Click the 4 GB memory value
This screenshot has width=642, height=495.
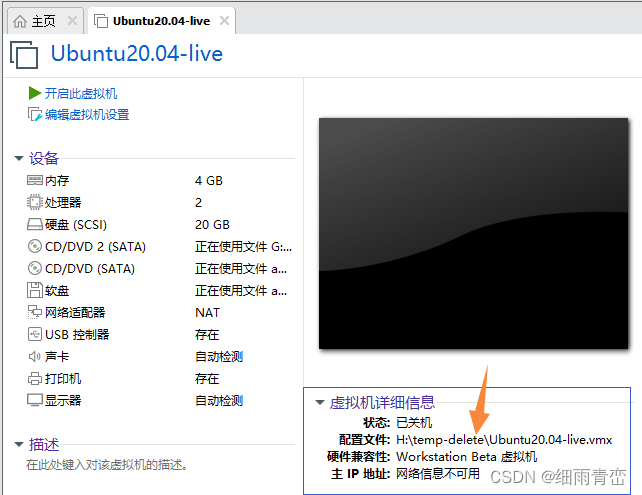click(x=209, y=181)
